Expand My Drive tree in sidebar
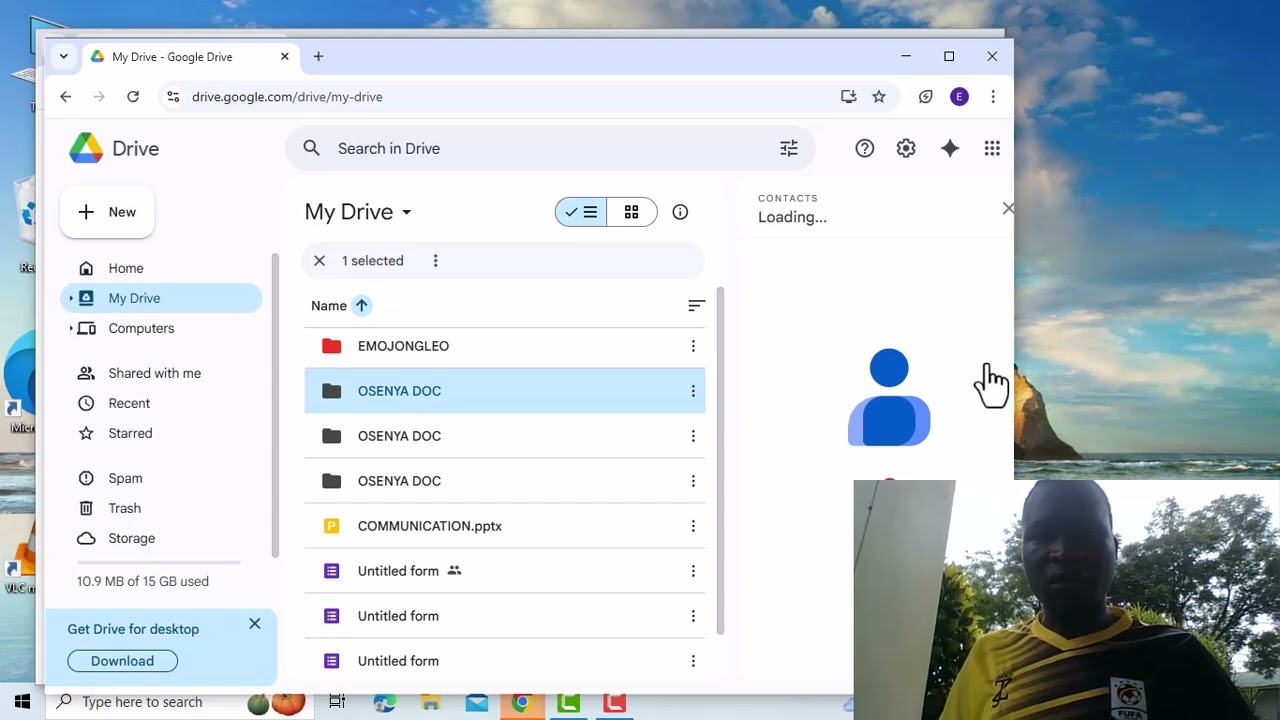 point(71,298)
